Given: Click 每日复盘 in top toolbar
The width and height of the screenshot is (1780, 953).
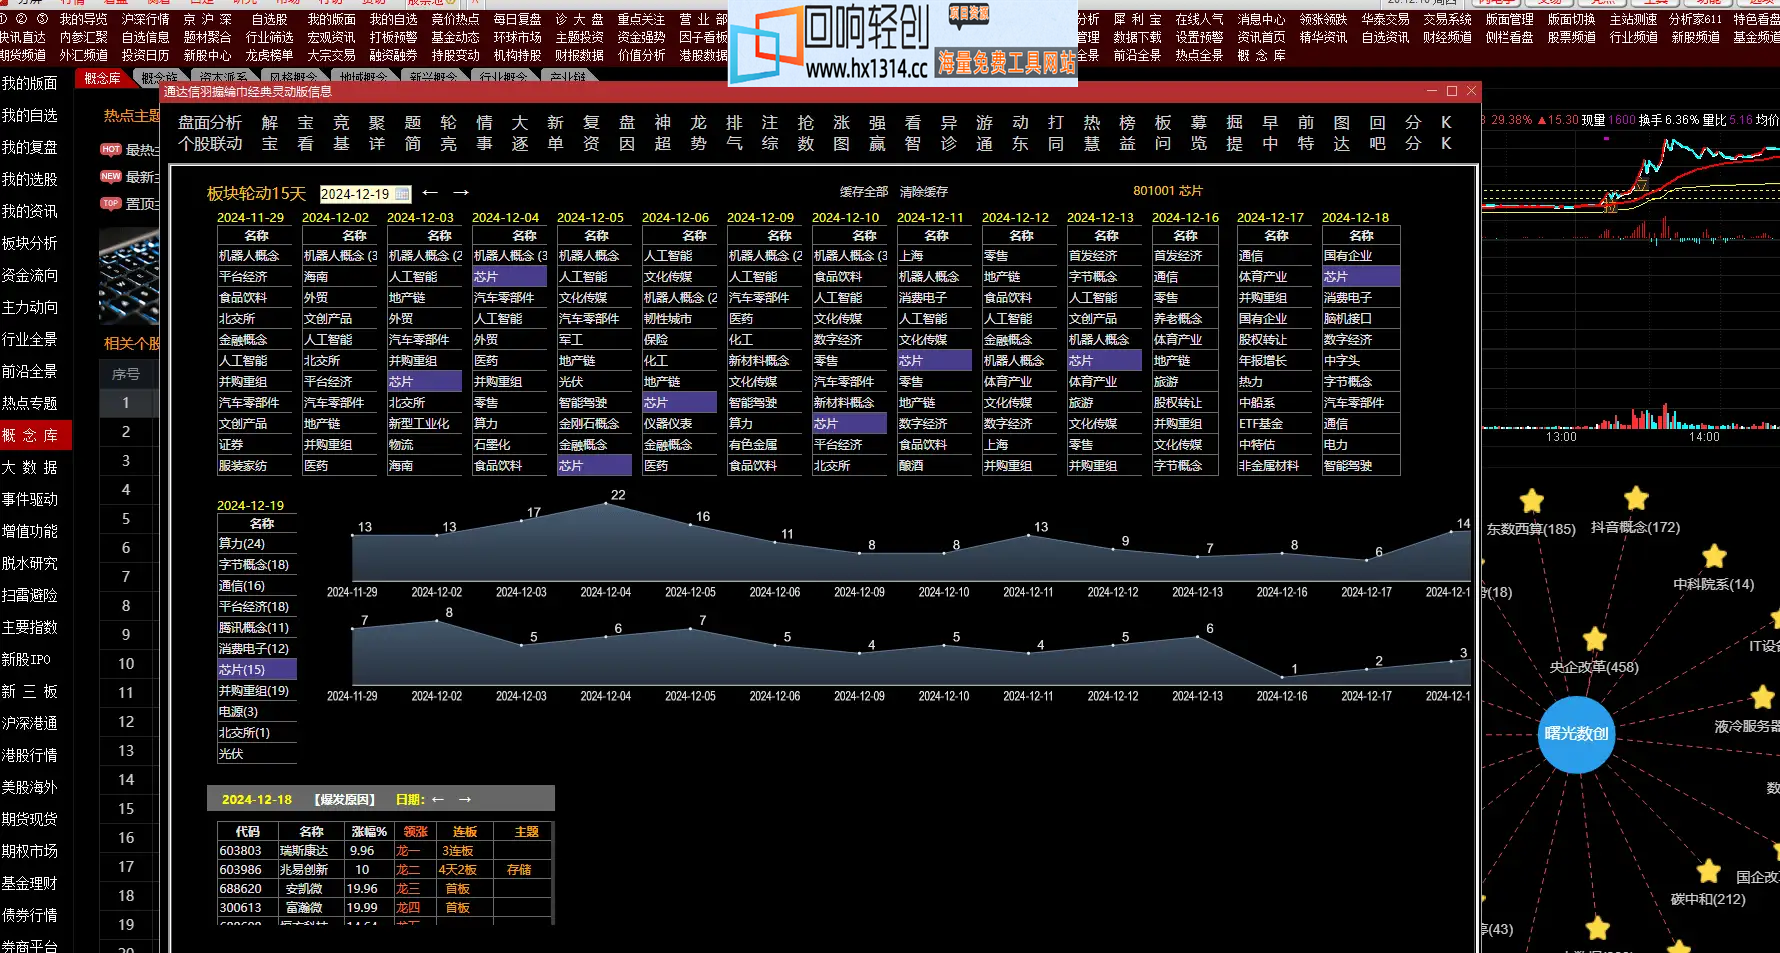Looking at the screenshot, I should click(x=518, y=19).
